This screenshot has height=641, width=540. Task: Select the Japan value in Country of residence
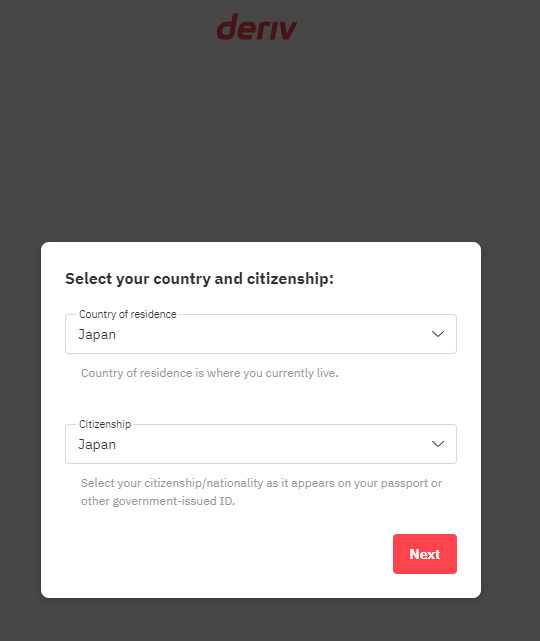(97, 334)
